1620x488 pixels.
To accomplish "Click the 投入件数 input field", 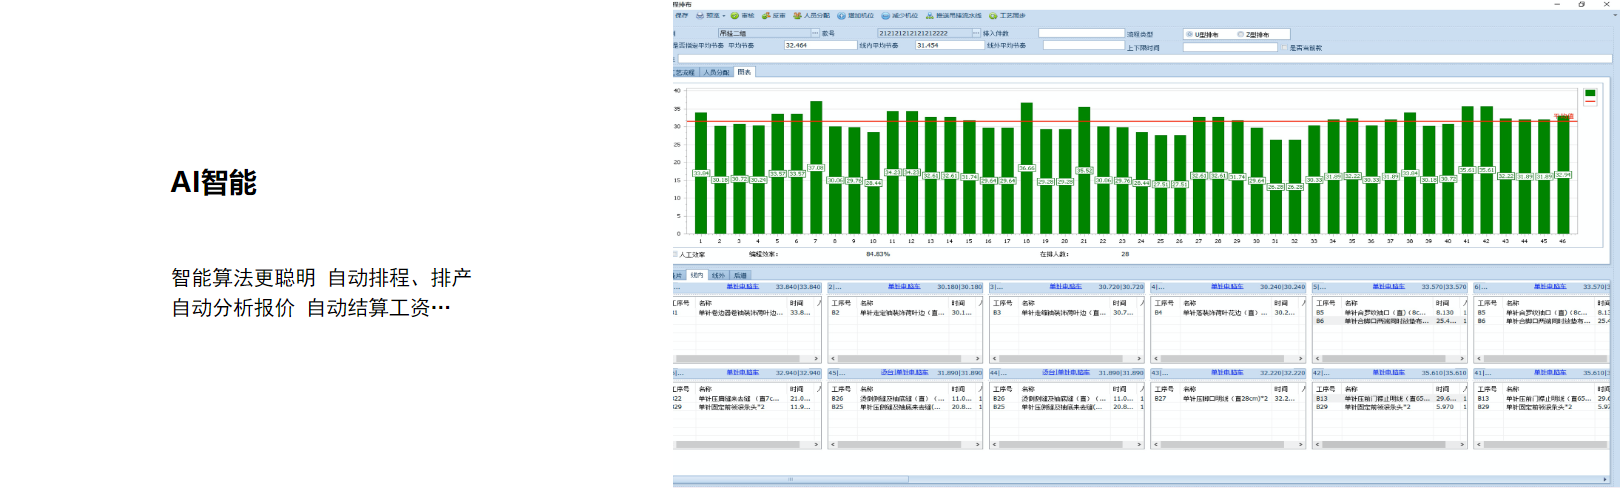I will [1081, 33].
